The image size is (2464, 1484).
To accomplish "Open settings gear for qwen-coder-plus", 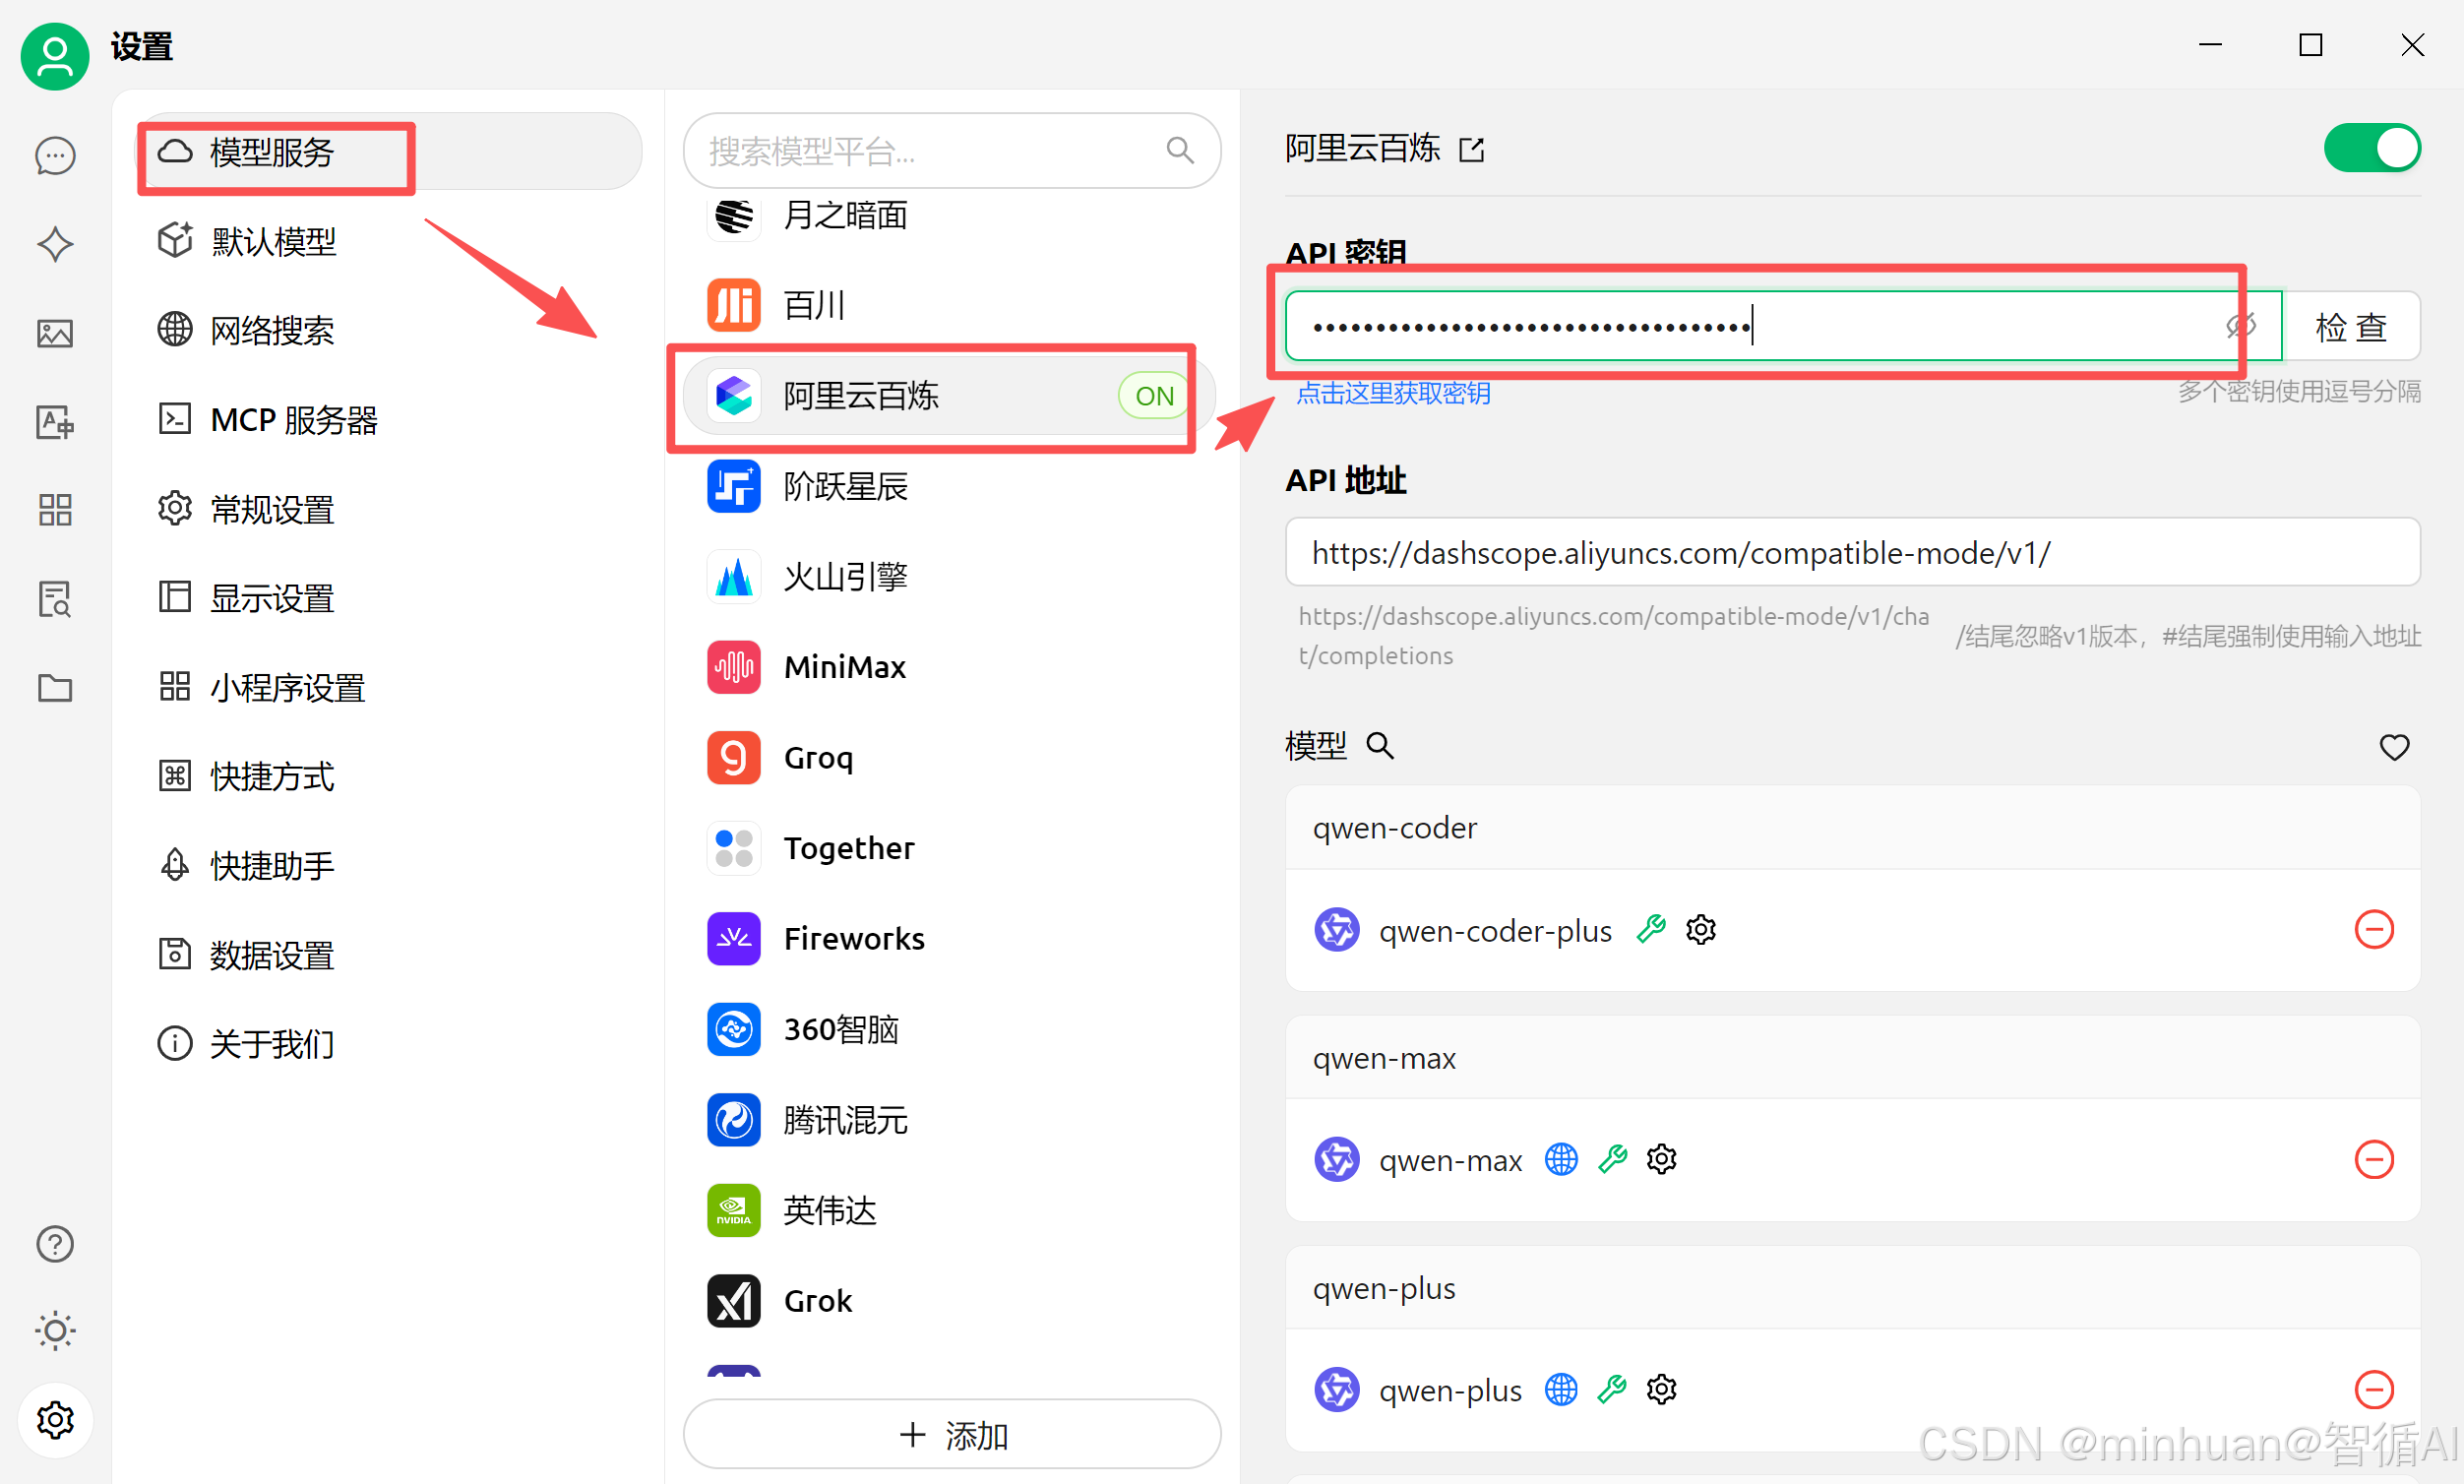I will tap(1700, 930).
